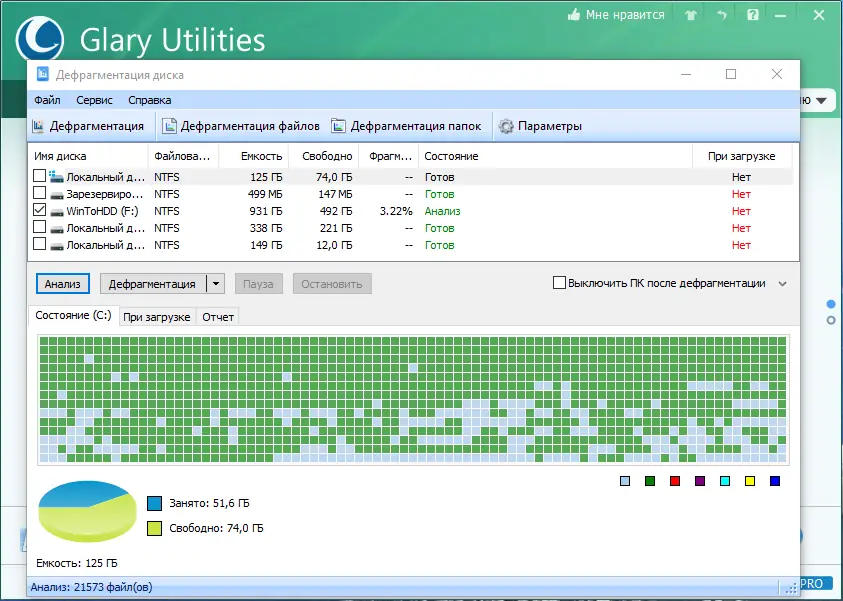Click the drive icon of the 125 ГБ disk
Image resolution: width=843 pixels, height=601 pixels.
coord(56,176)
